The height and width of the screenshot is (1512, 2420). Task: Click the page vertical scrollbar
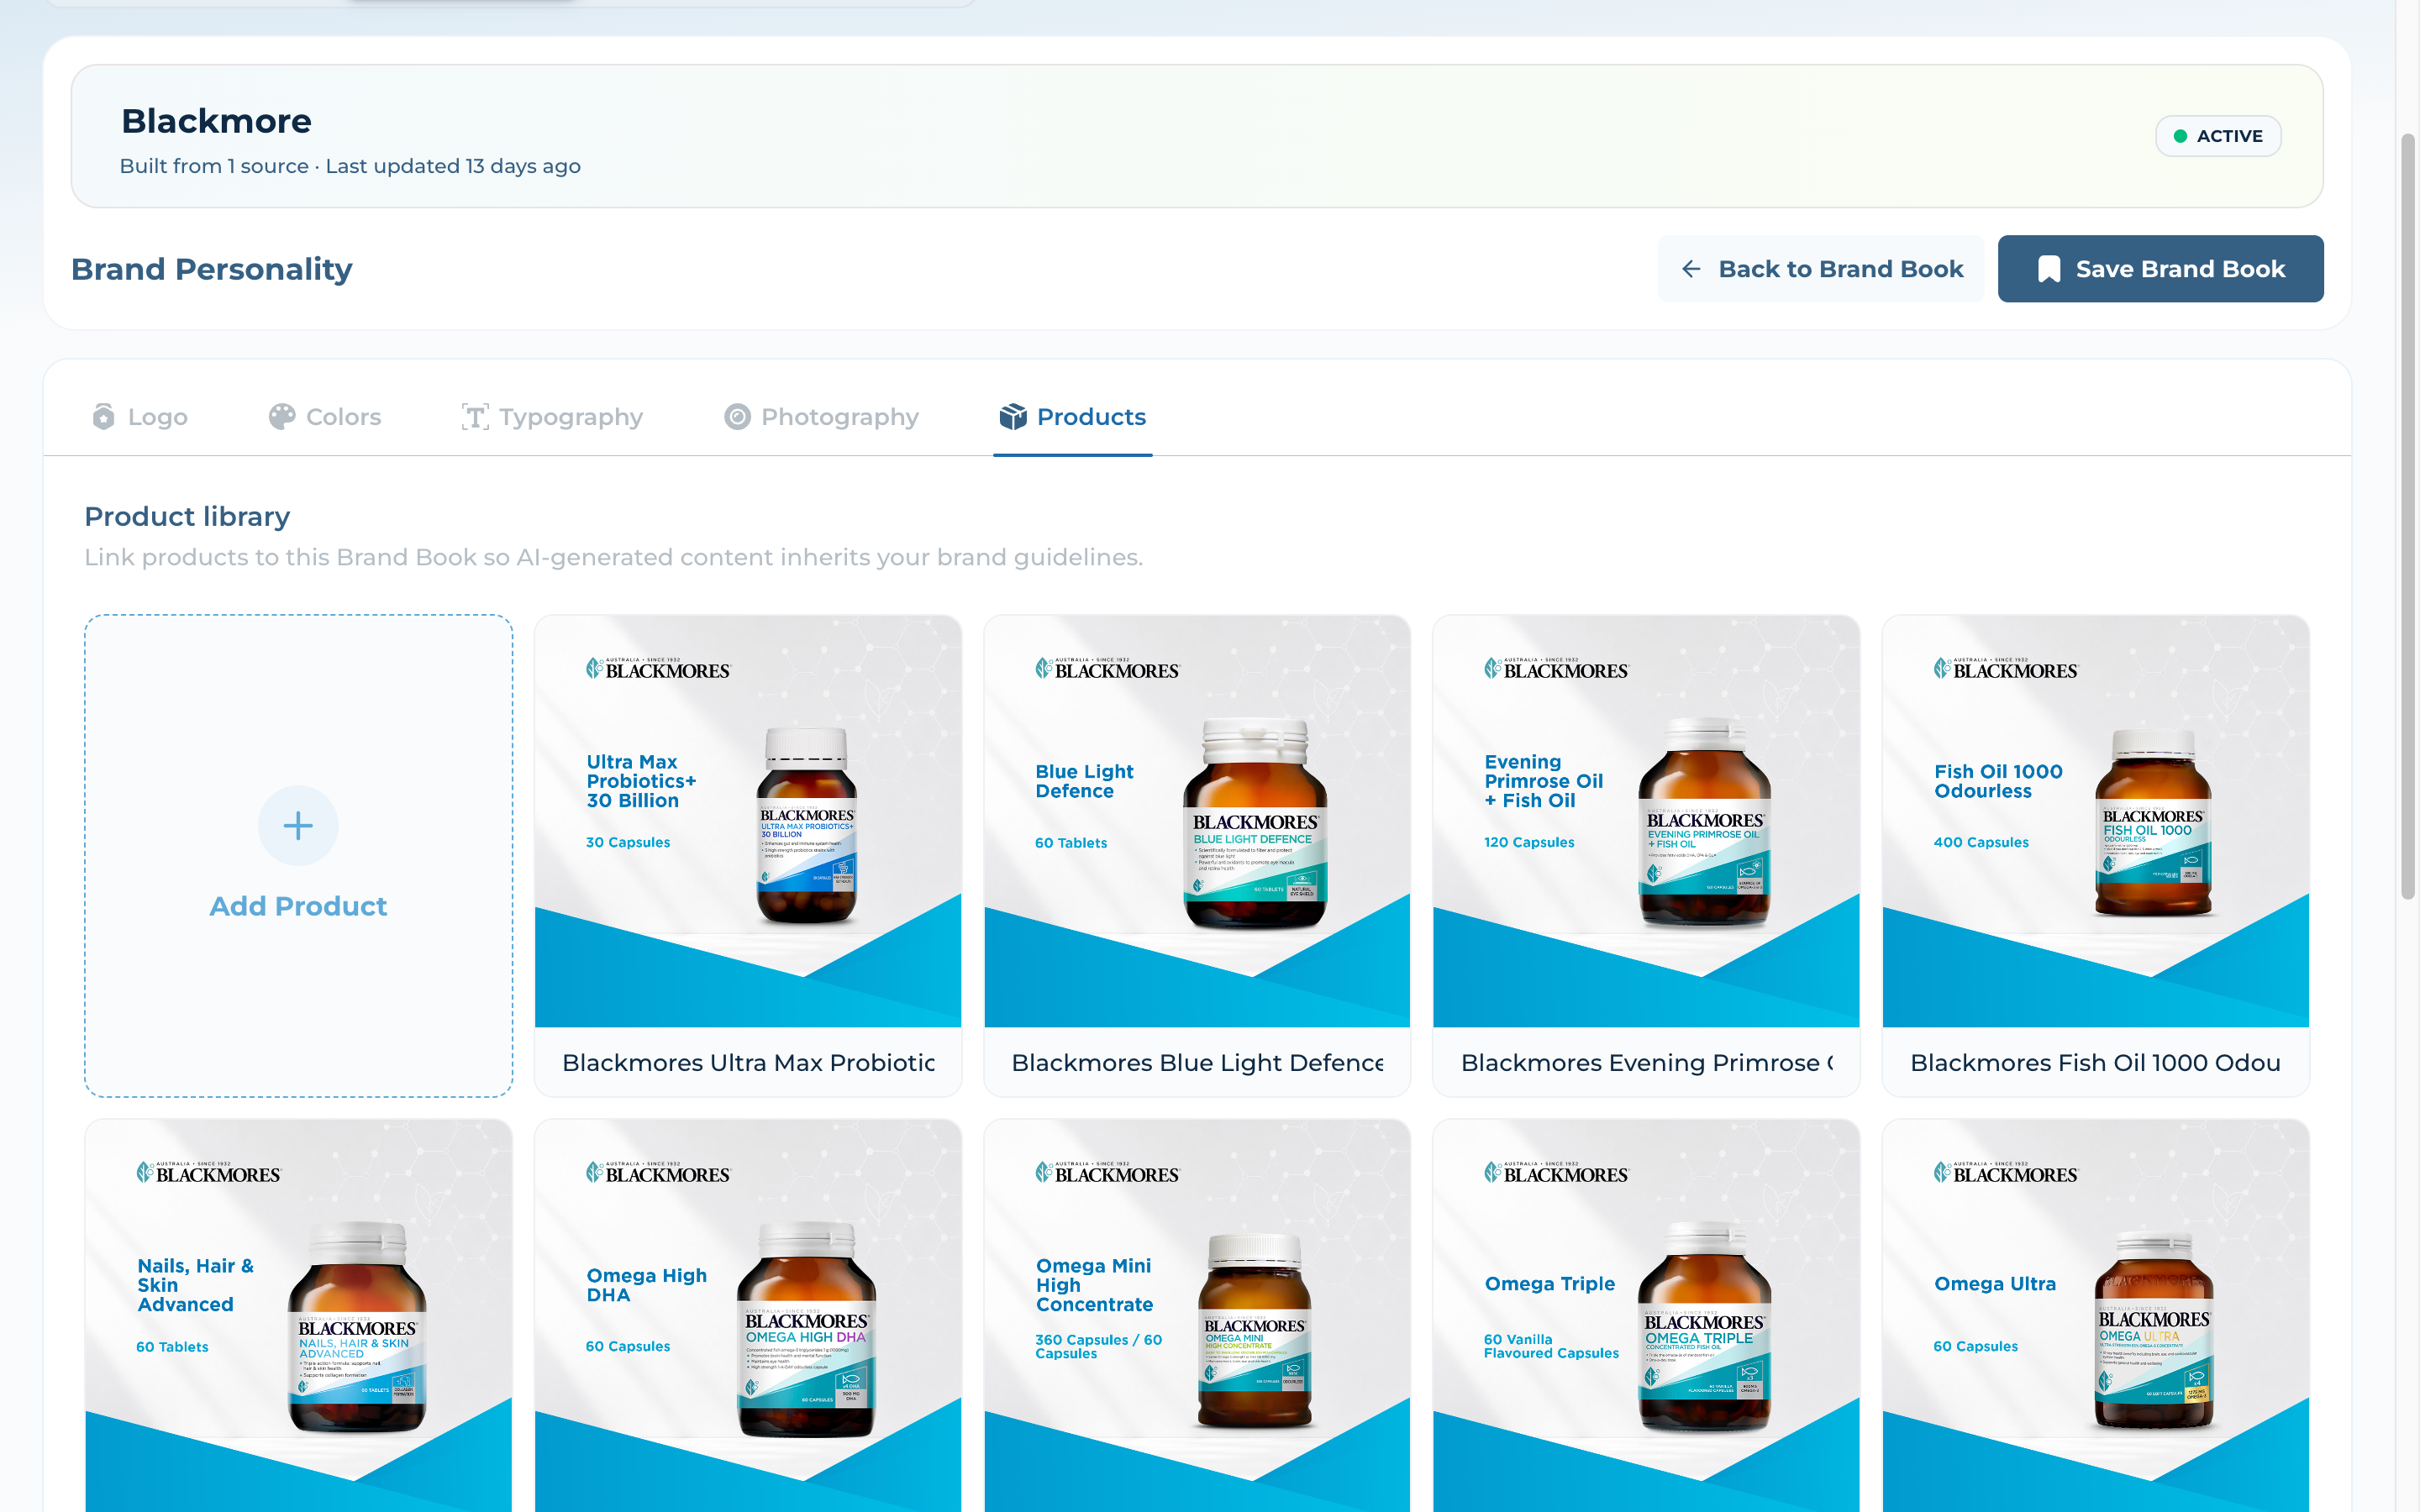click(2408, 516)
